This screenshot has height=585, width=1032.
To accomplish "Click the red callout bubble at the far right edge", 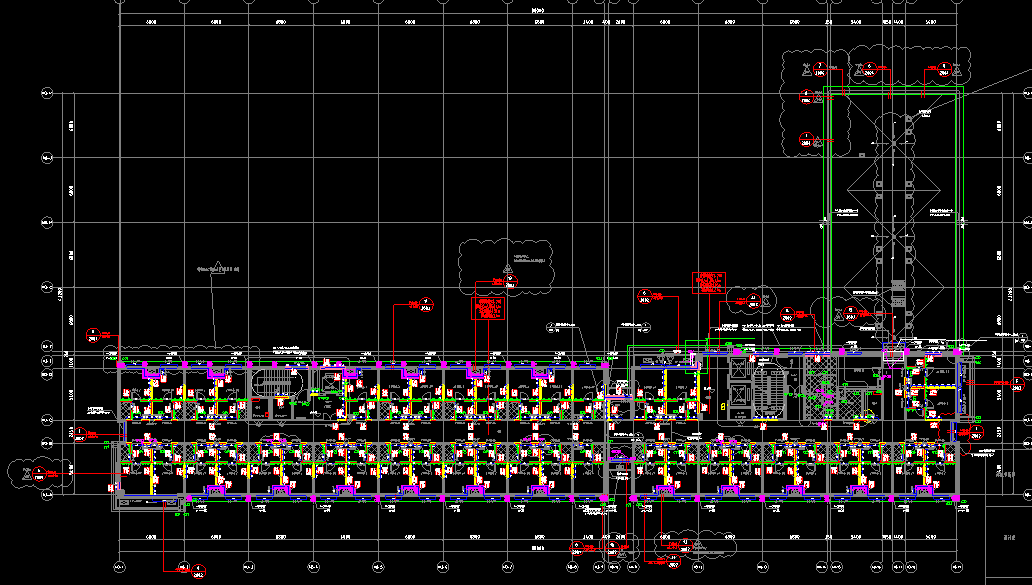I will click(x=1018, y=382).
